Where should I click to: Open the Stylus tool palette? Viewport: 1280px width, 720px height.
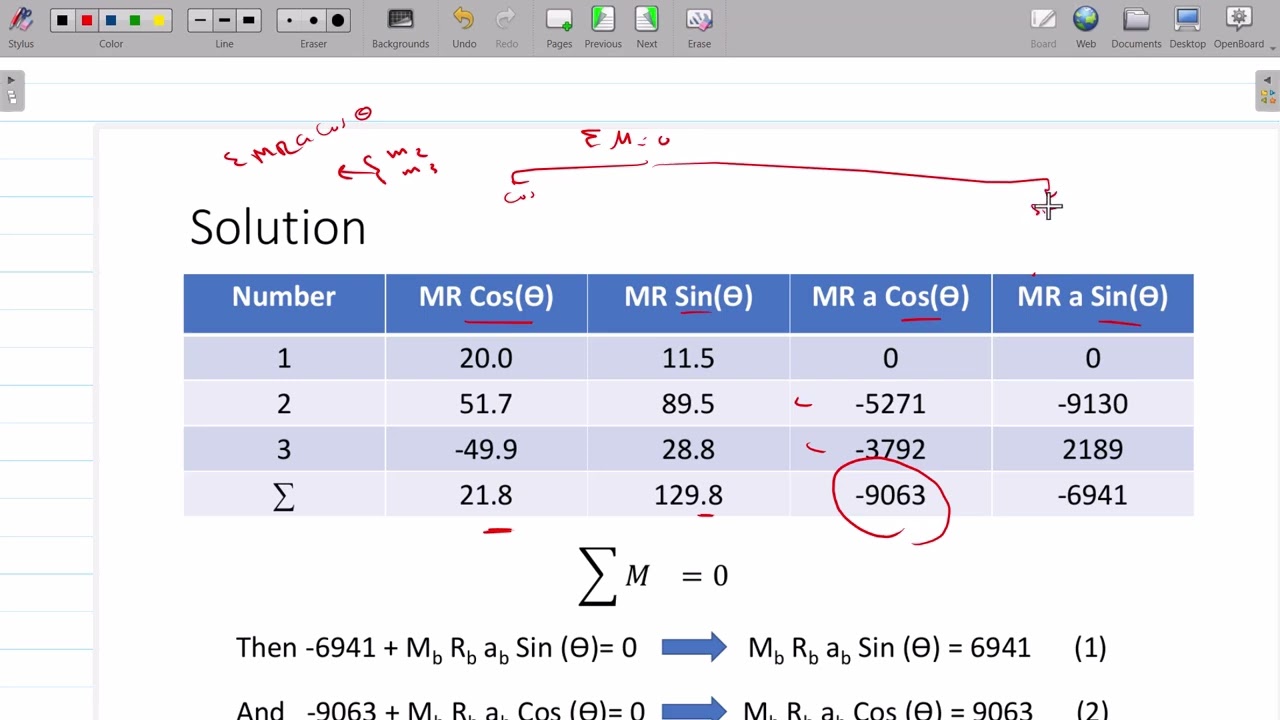pyautogui.click(x=20, y=27)
